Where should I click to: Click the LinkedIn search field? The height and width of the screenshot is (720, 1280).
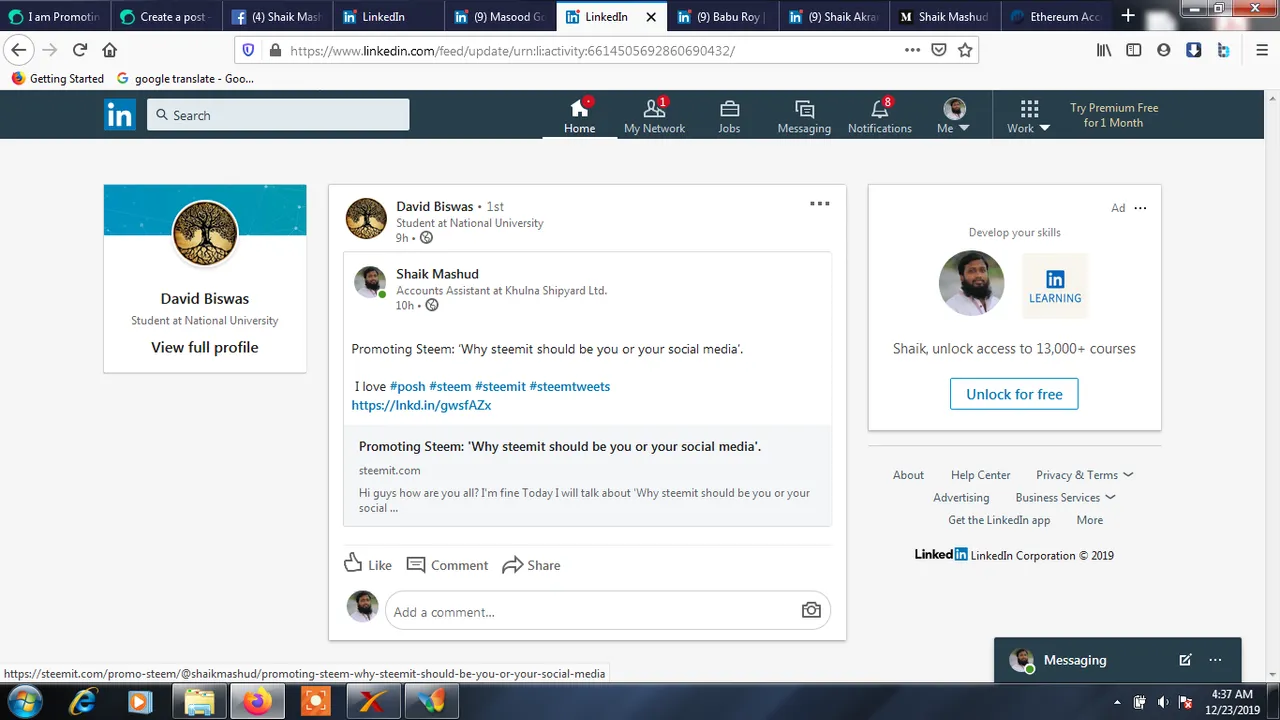(x=278, y=115)
